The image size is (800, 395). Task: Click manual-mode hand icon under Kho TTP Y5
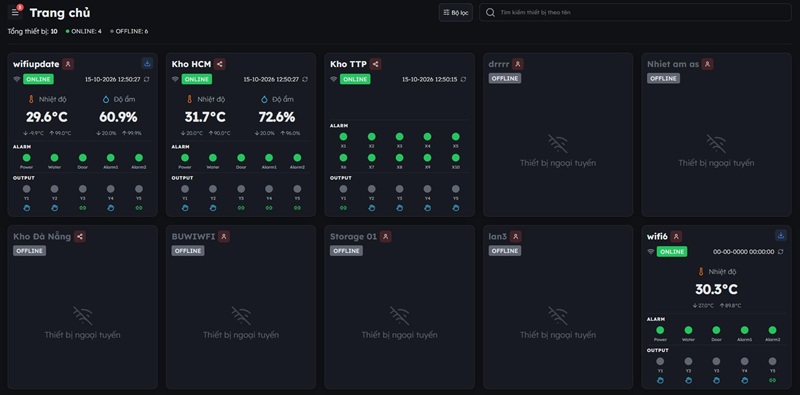[456, 208]
